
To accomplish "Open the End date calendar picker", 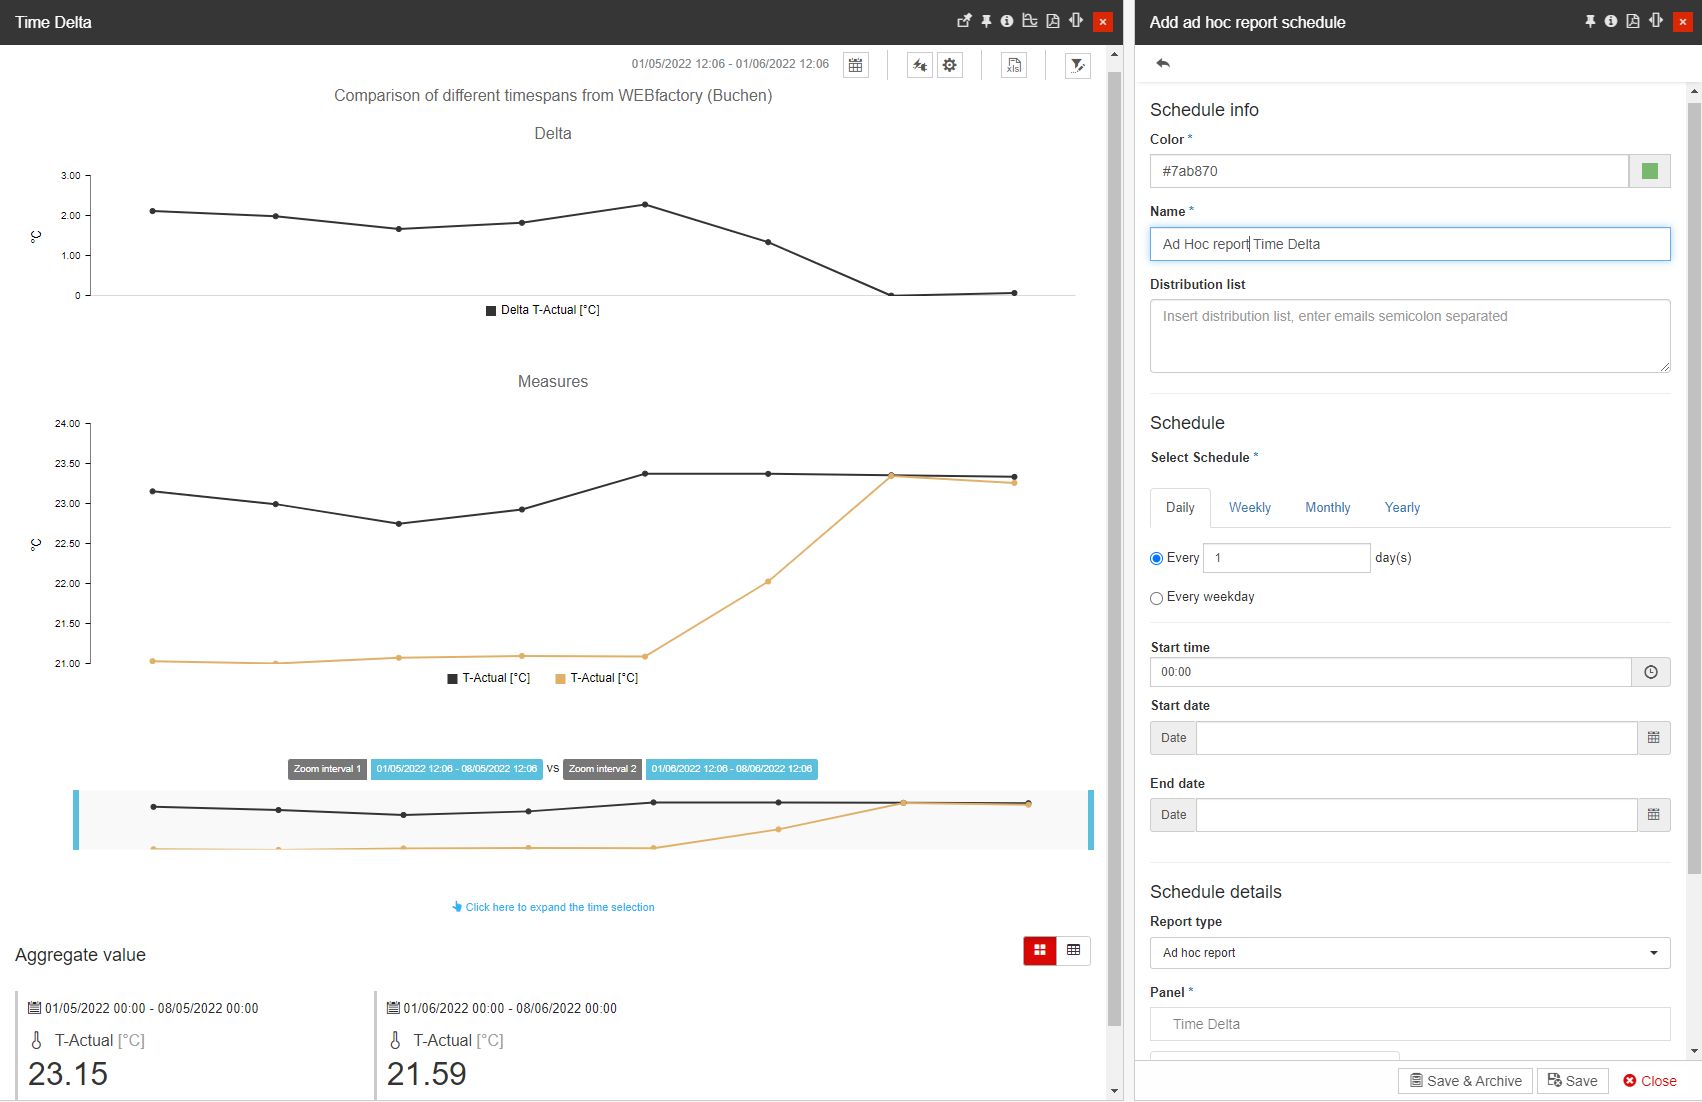I will 1653,815.
